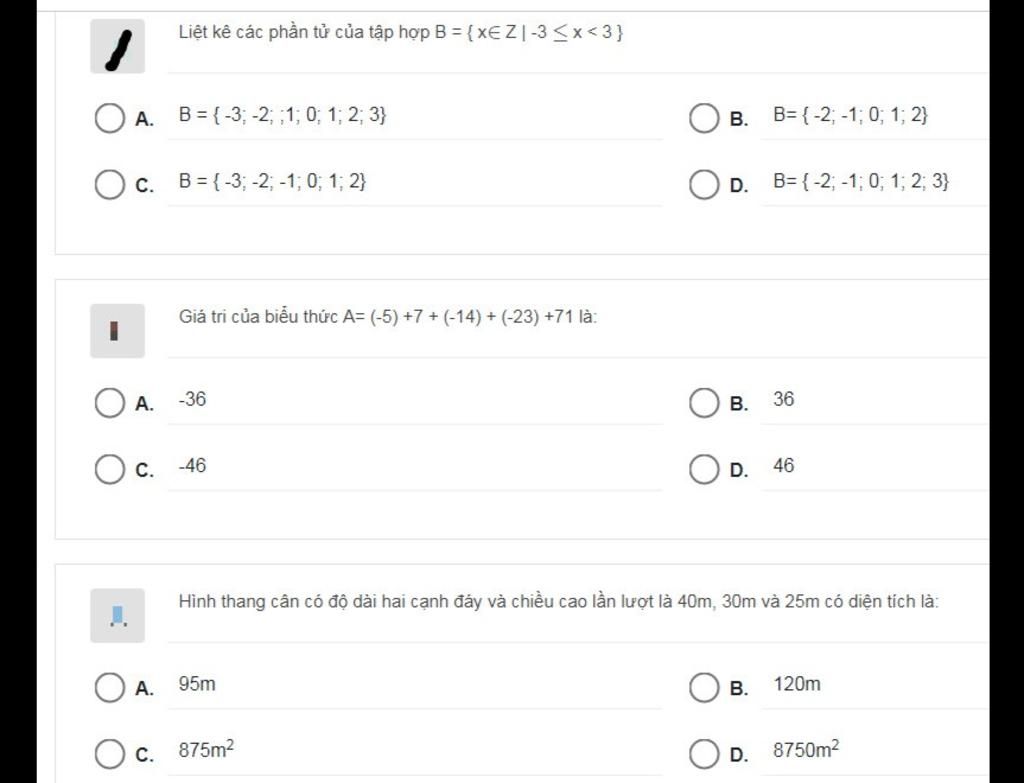
Task: Click the expression A= (-5) +7 question text
Action: [388, 317]
